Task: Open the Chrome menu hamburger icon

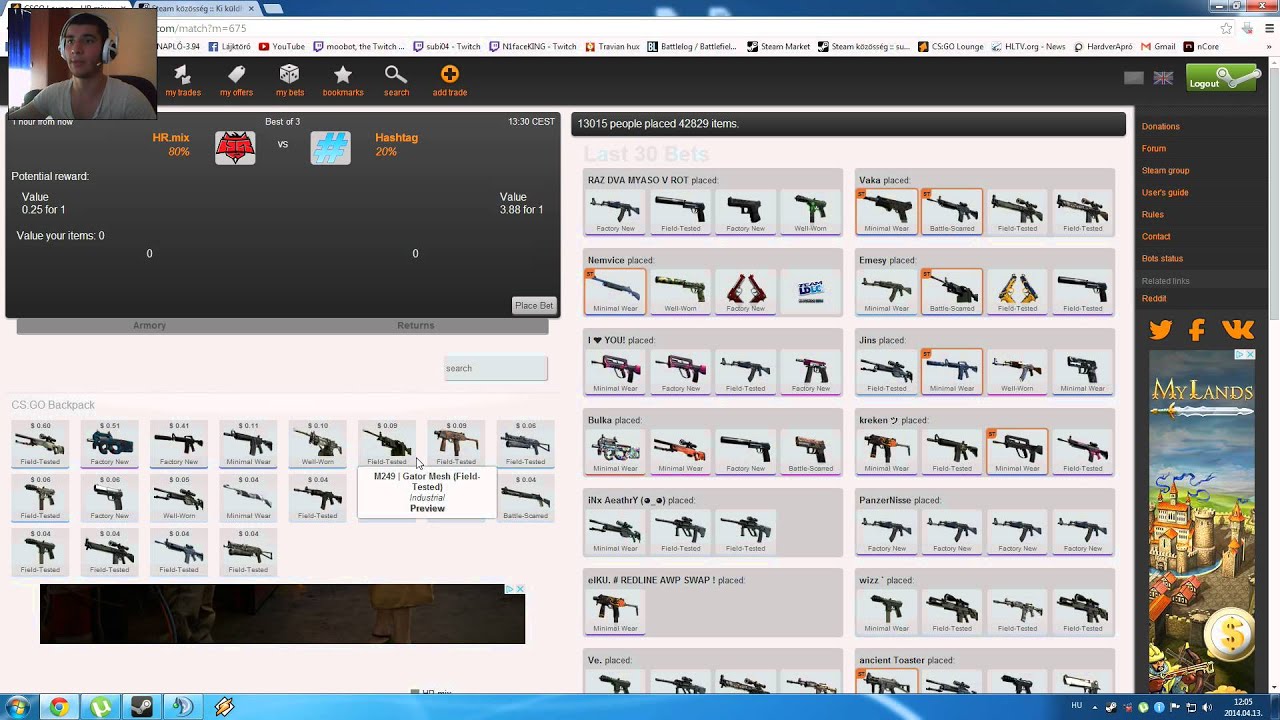Action: coord(1269,28)
